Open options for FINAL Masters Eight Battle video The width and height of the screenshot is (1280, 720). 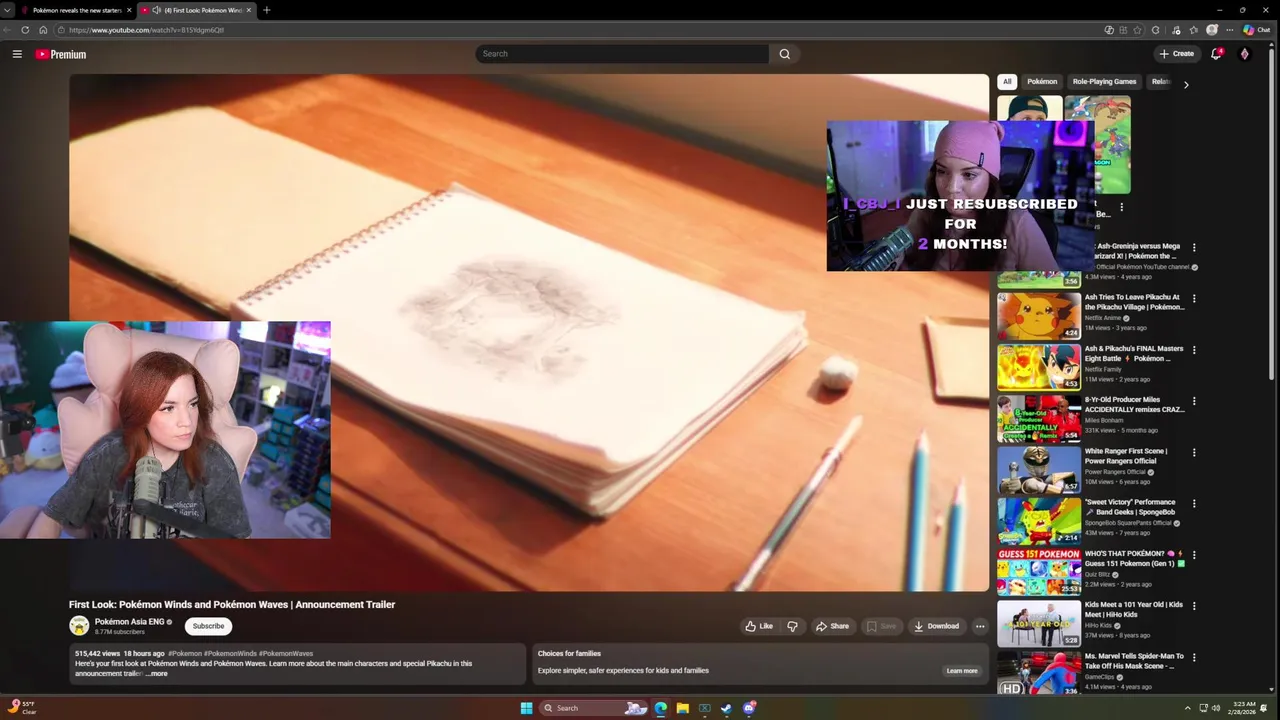pyautogui.click(x=1194, y=350)
